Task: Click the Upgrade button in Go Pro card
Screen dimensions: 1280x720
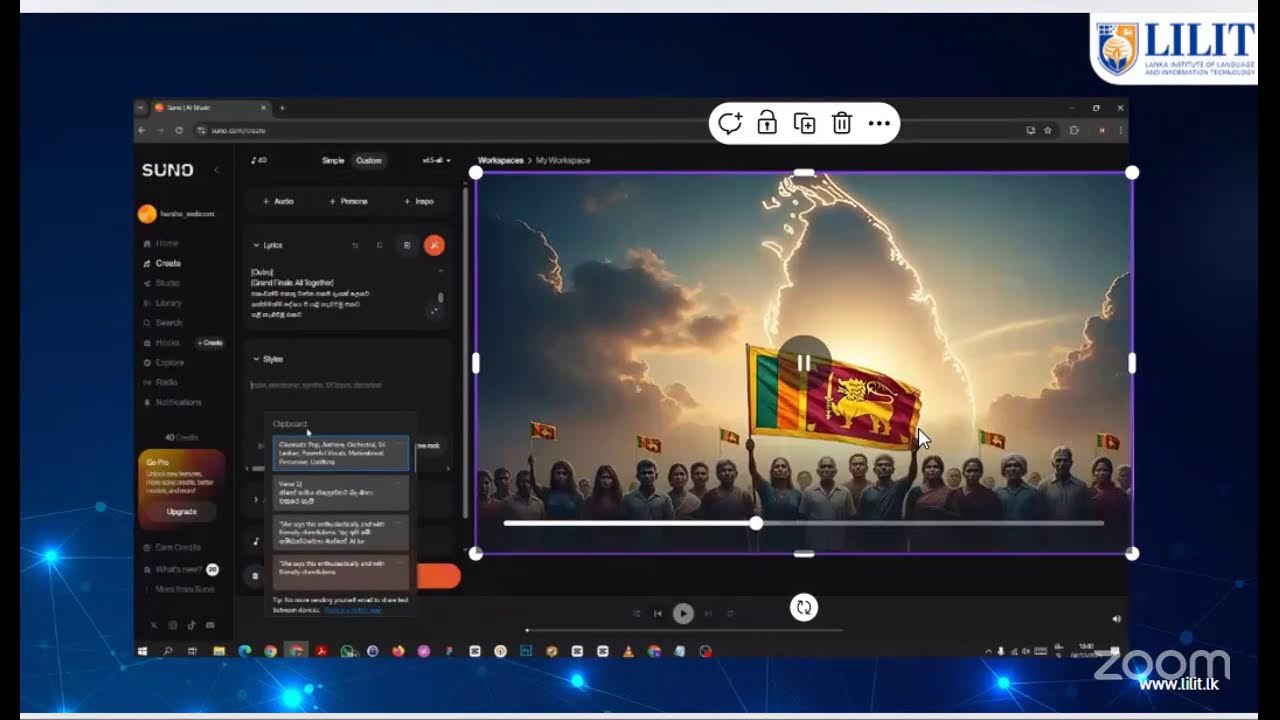Action: click(181, 512)
